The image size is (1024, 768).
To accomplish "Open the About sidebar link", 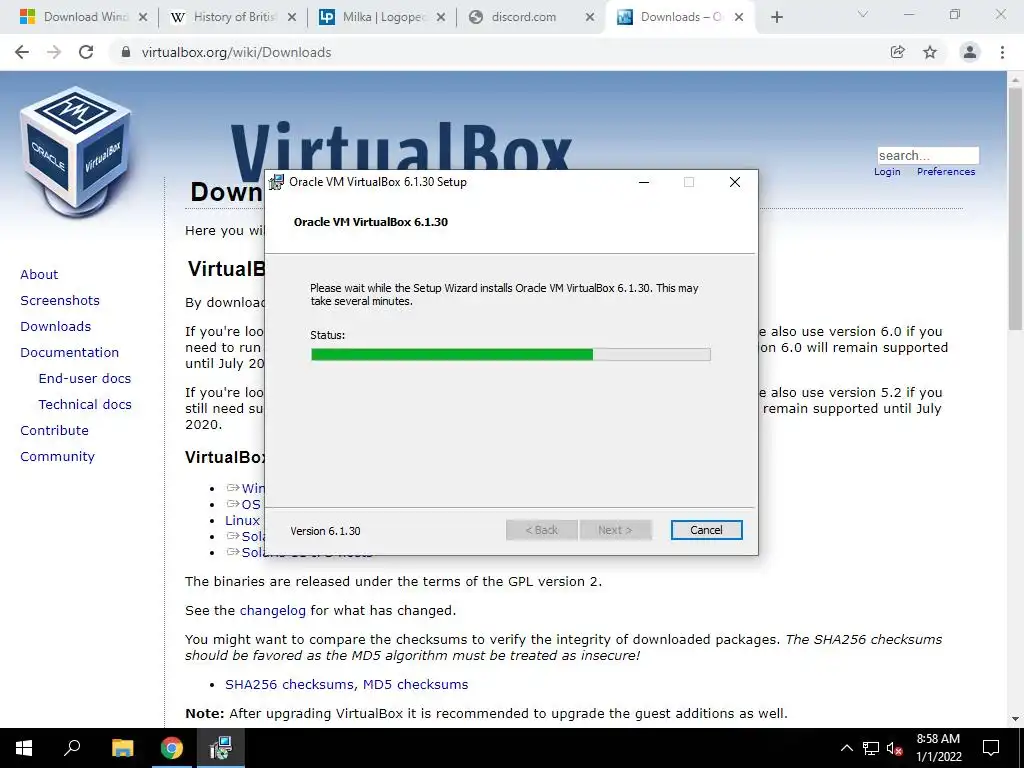I will (39, 274).
